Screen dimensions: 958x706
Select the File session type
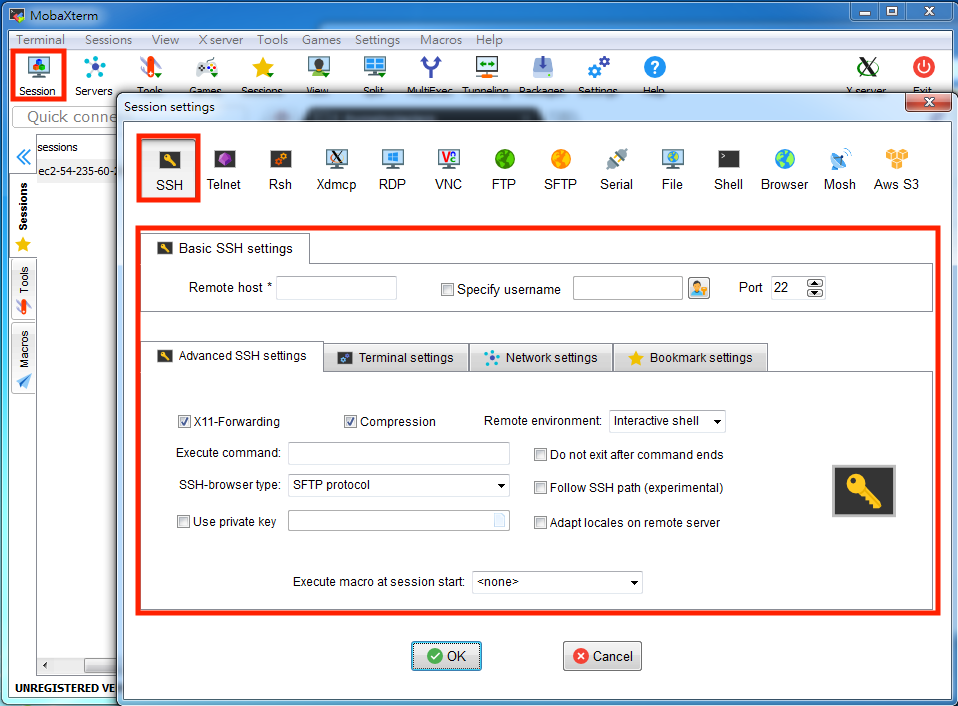(x=672, y=169)
